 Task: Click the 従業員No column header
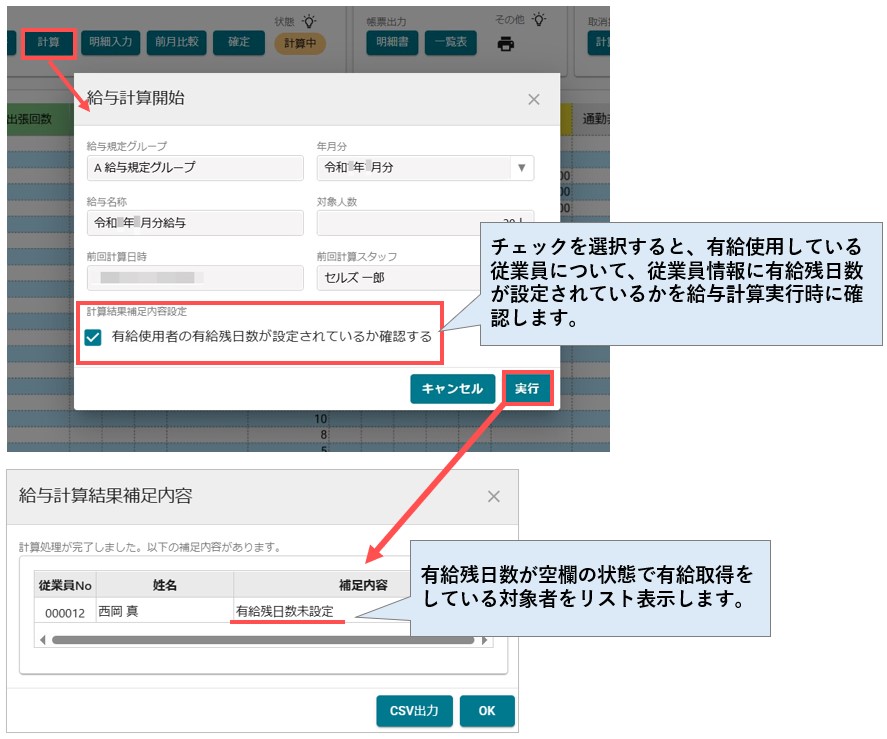pos(65,585)
